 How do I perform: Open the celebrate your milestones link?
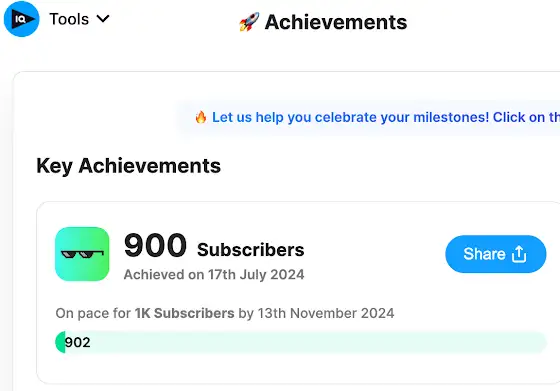tap(386, 117)
